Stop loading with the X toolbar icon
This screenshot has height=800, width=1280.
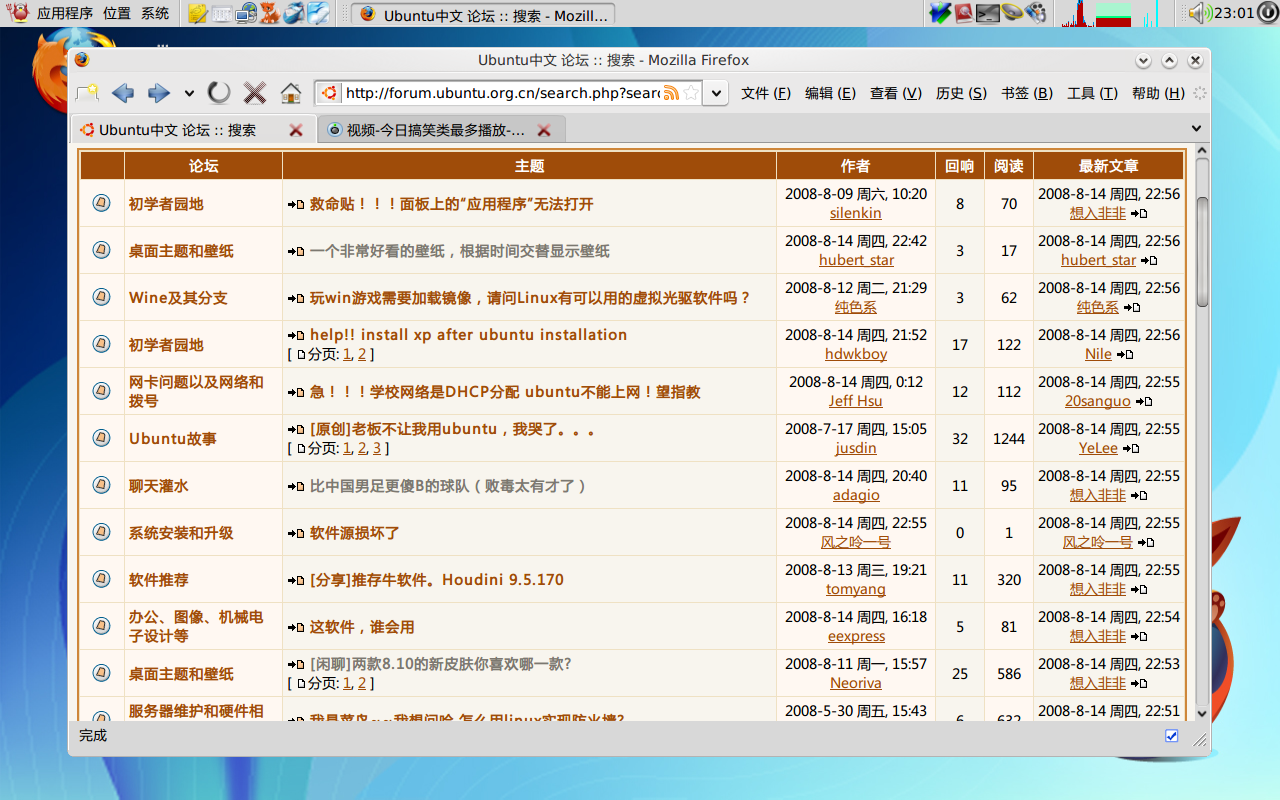pyautogui.click(x=255, y=93)
